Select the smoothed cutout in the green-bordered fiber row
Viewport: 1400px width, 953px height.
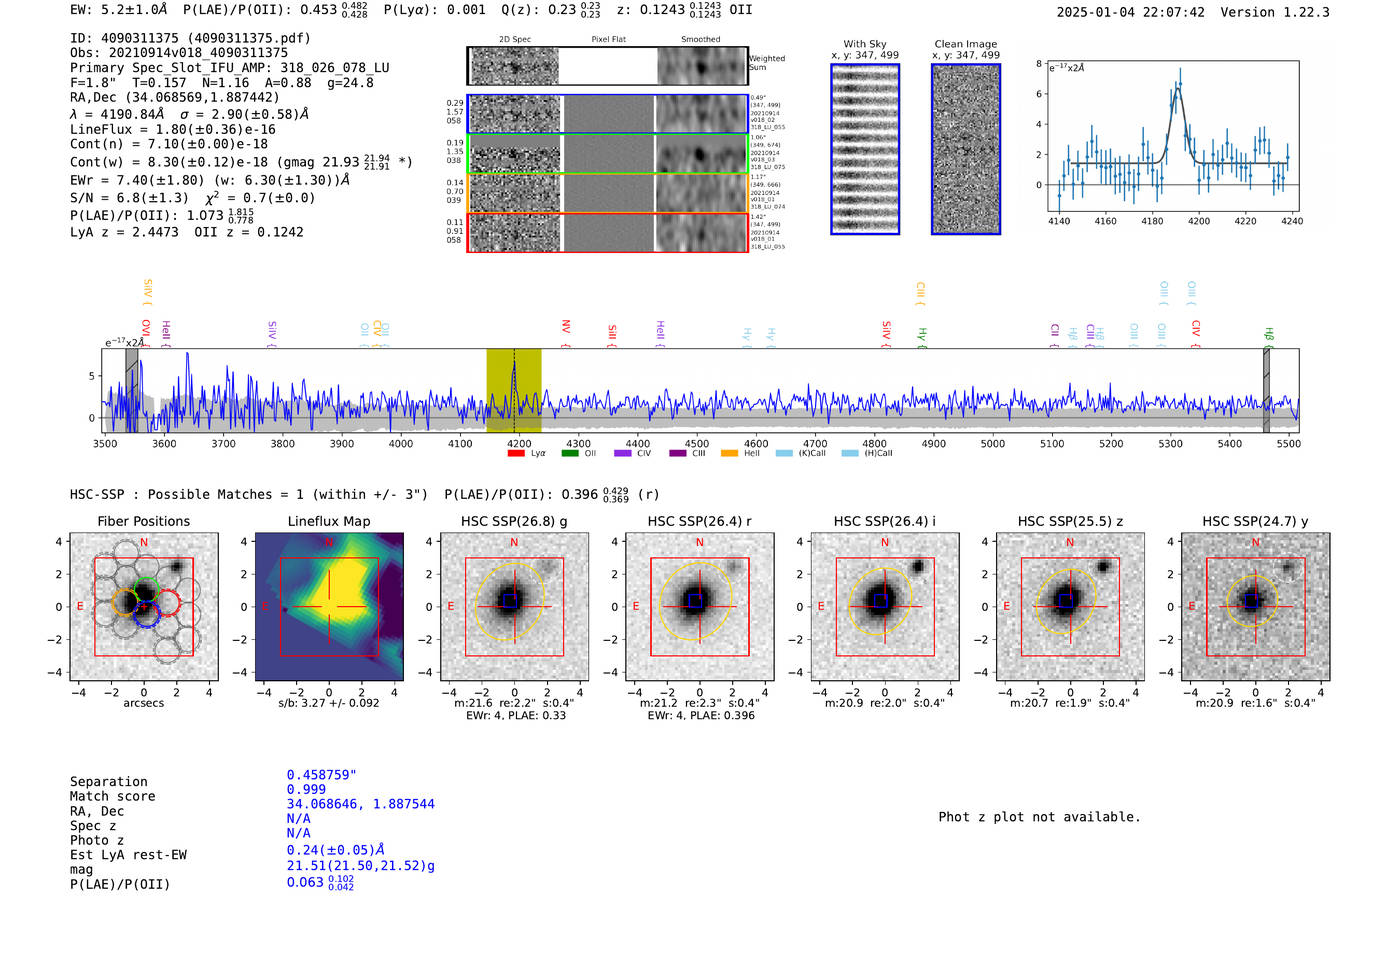(x=702, y=154)
